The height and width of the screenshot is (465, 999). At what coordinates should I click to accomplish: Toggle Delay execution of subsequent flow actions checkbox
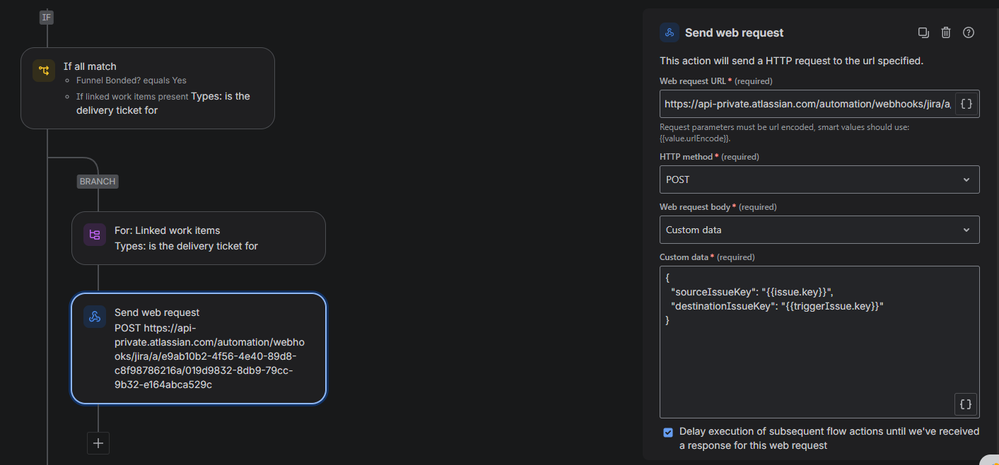click(668, 433)
